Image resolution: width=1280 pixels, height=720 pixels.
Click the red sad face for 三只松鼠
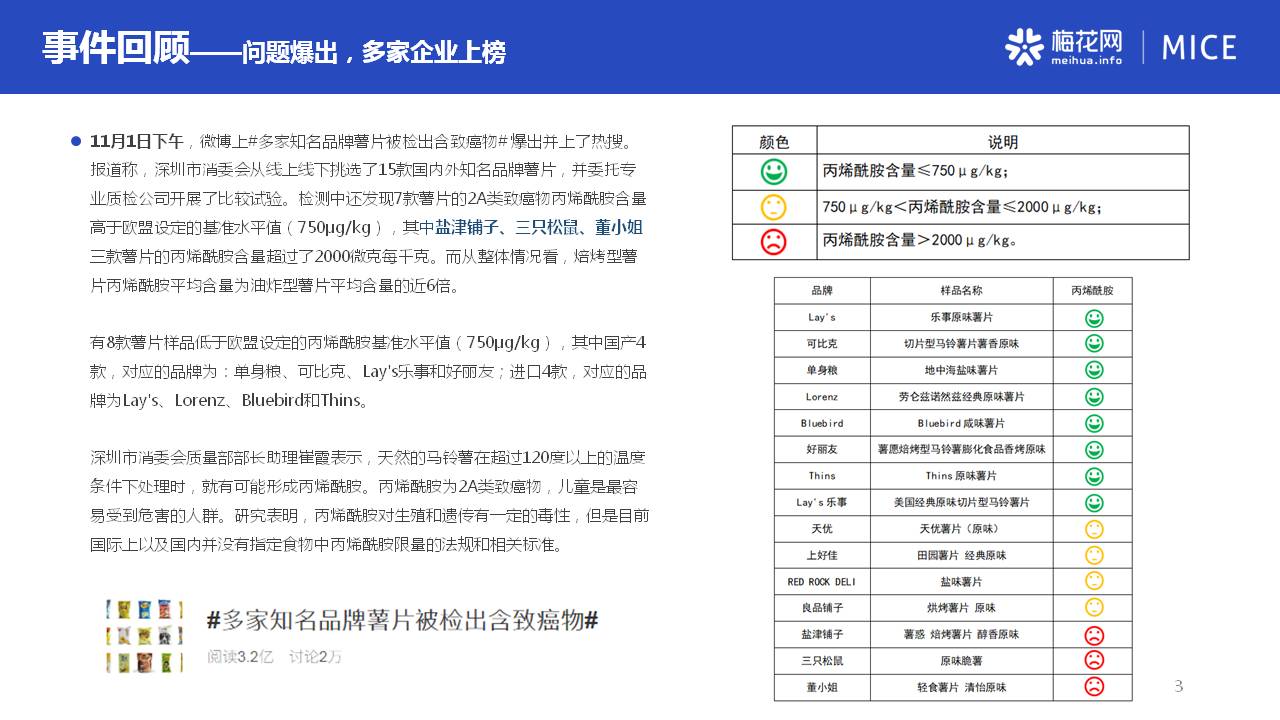coord(1094,660)
